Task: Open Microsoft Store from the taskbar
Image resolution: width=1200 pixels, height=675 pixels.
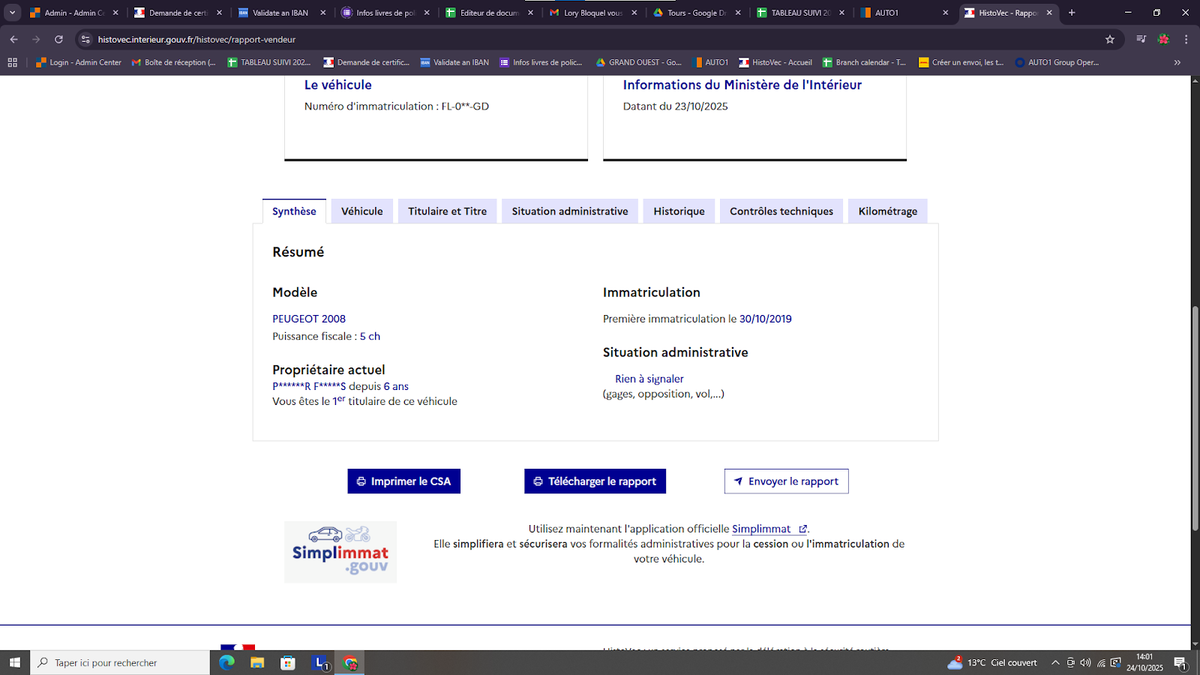Action: [288, 662]
